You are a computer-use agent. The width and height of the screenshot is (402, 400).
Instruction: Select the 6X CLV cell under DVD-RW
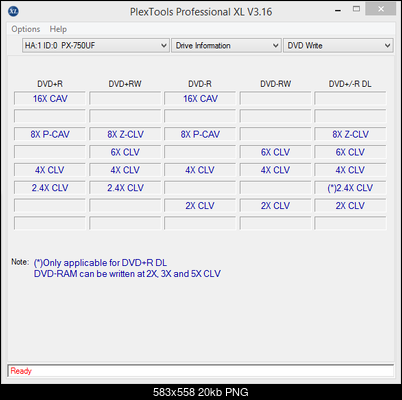click(275, 152)
